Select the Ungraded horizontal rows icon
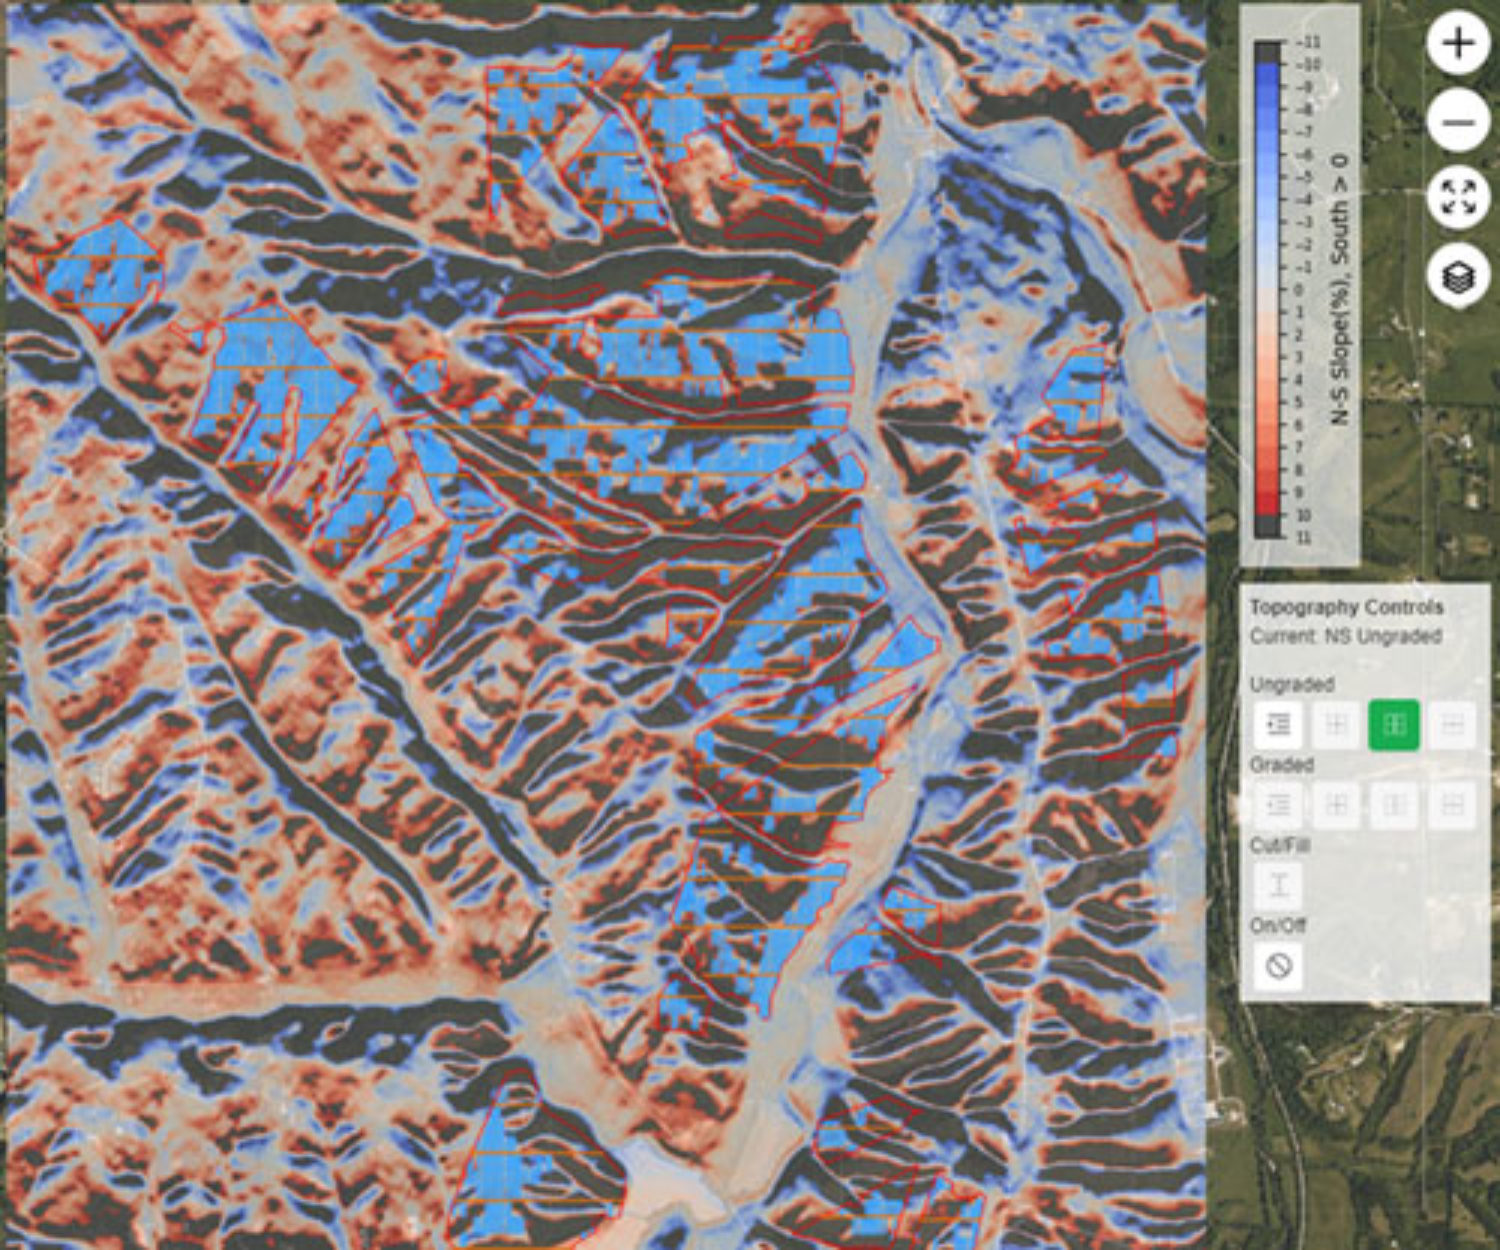This screenshot has width=1500, height=1250. 1452,724
